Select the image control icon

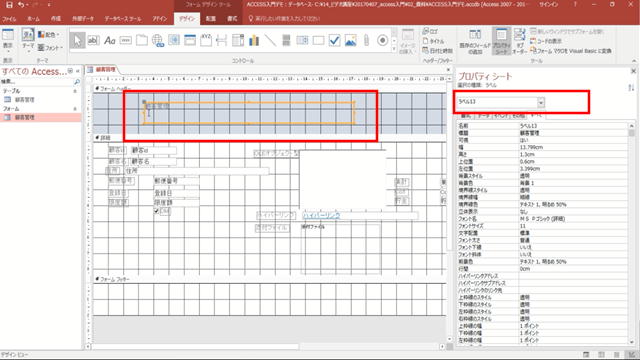350,40
